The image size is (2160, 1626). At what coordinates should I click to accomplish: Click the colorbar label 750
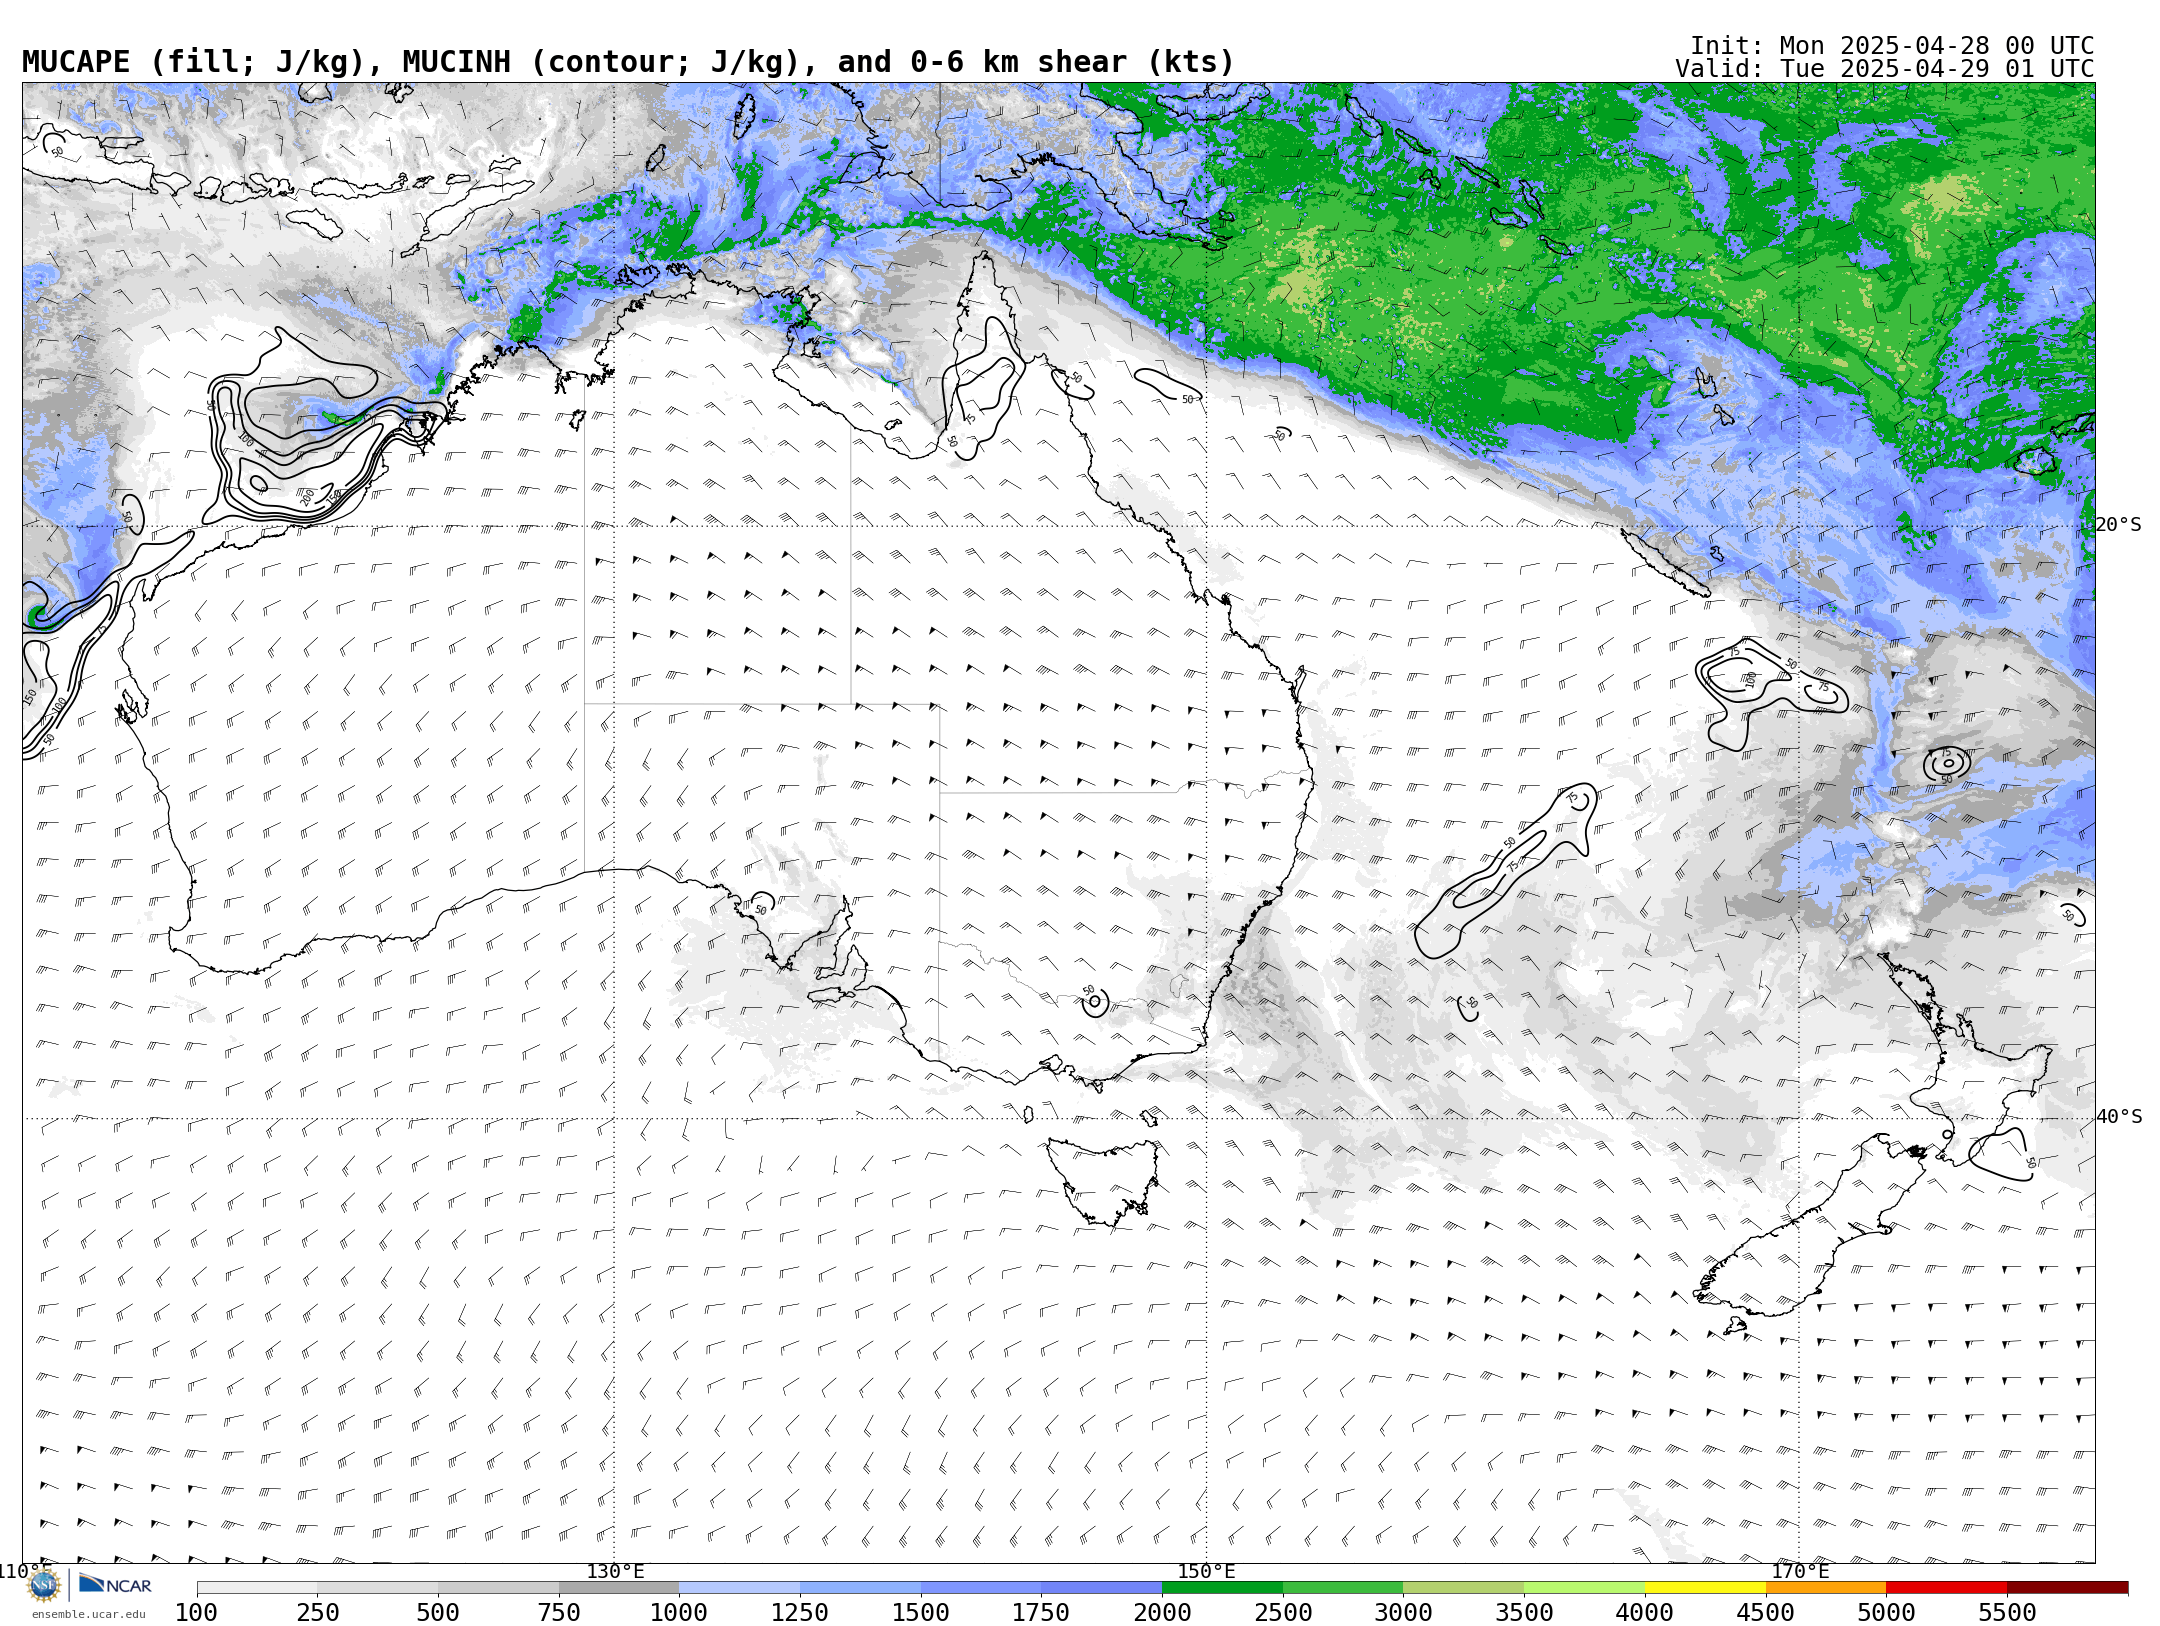tap(559, 1612)
